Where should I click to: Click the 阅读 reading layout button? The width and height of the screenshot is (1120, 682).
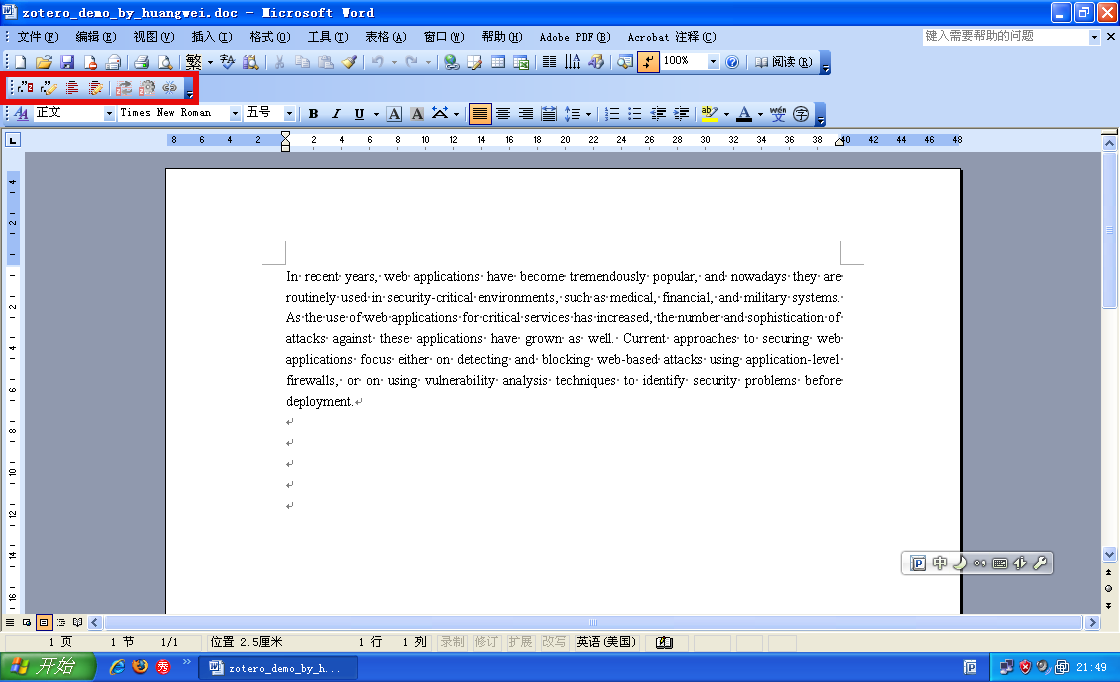point(783,62)
